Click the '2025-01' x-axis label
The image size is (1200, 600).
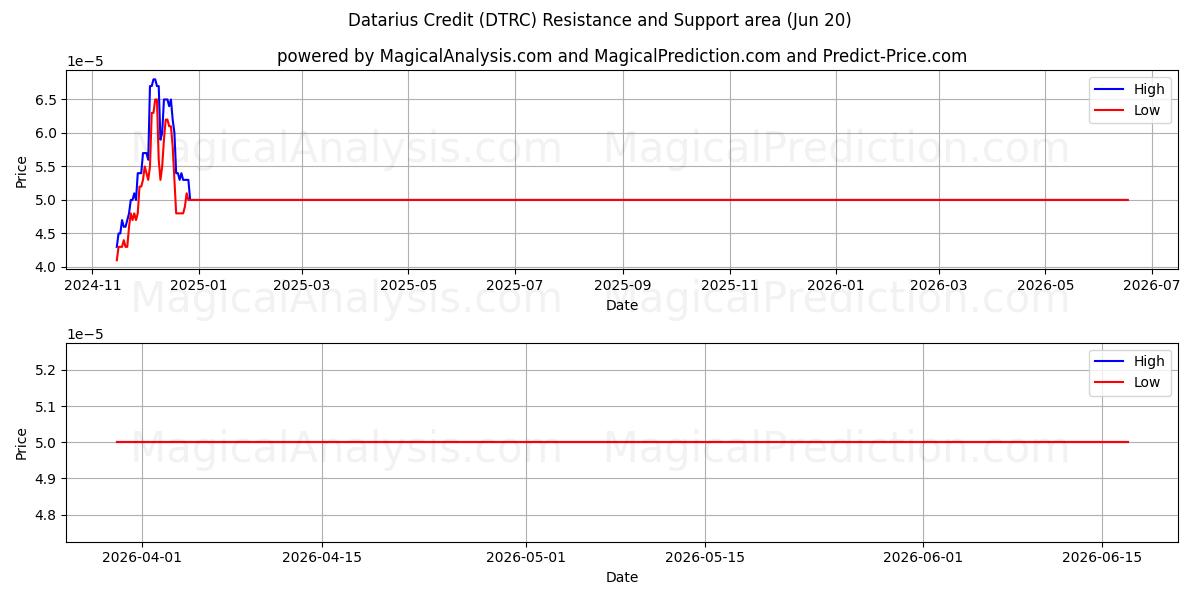click(199, 286)
